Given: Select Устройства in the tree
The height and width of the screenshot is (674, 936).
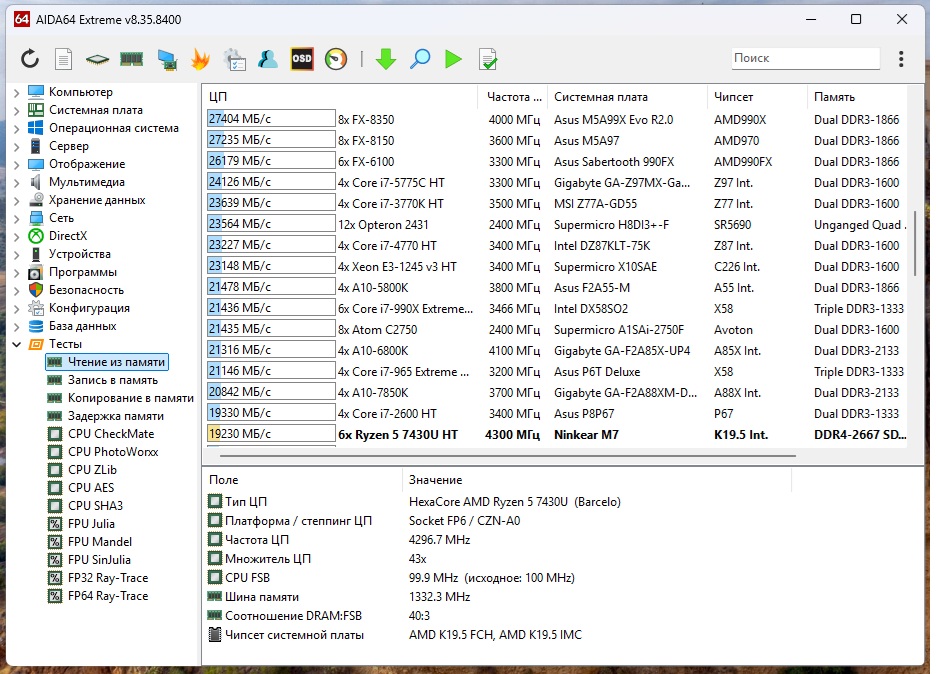Looking at the screenshot, I should [x=79, y=254].
